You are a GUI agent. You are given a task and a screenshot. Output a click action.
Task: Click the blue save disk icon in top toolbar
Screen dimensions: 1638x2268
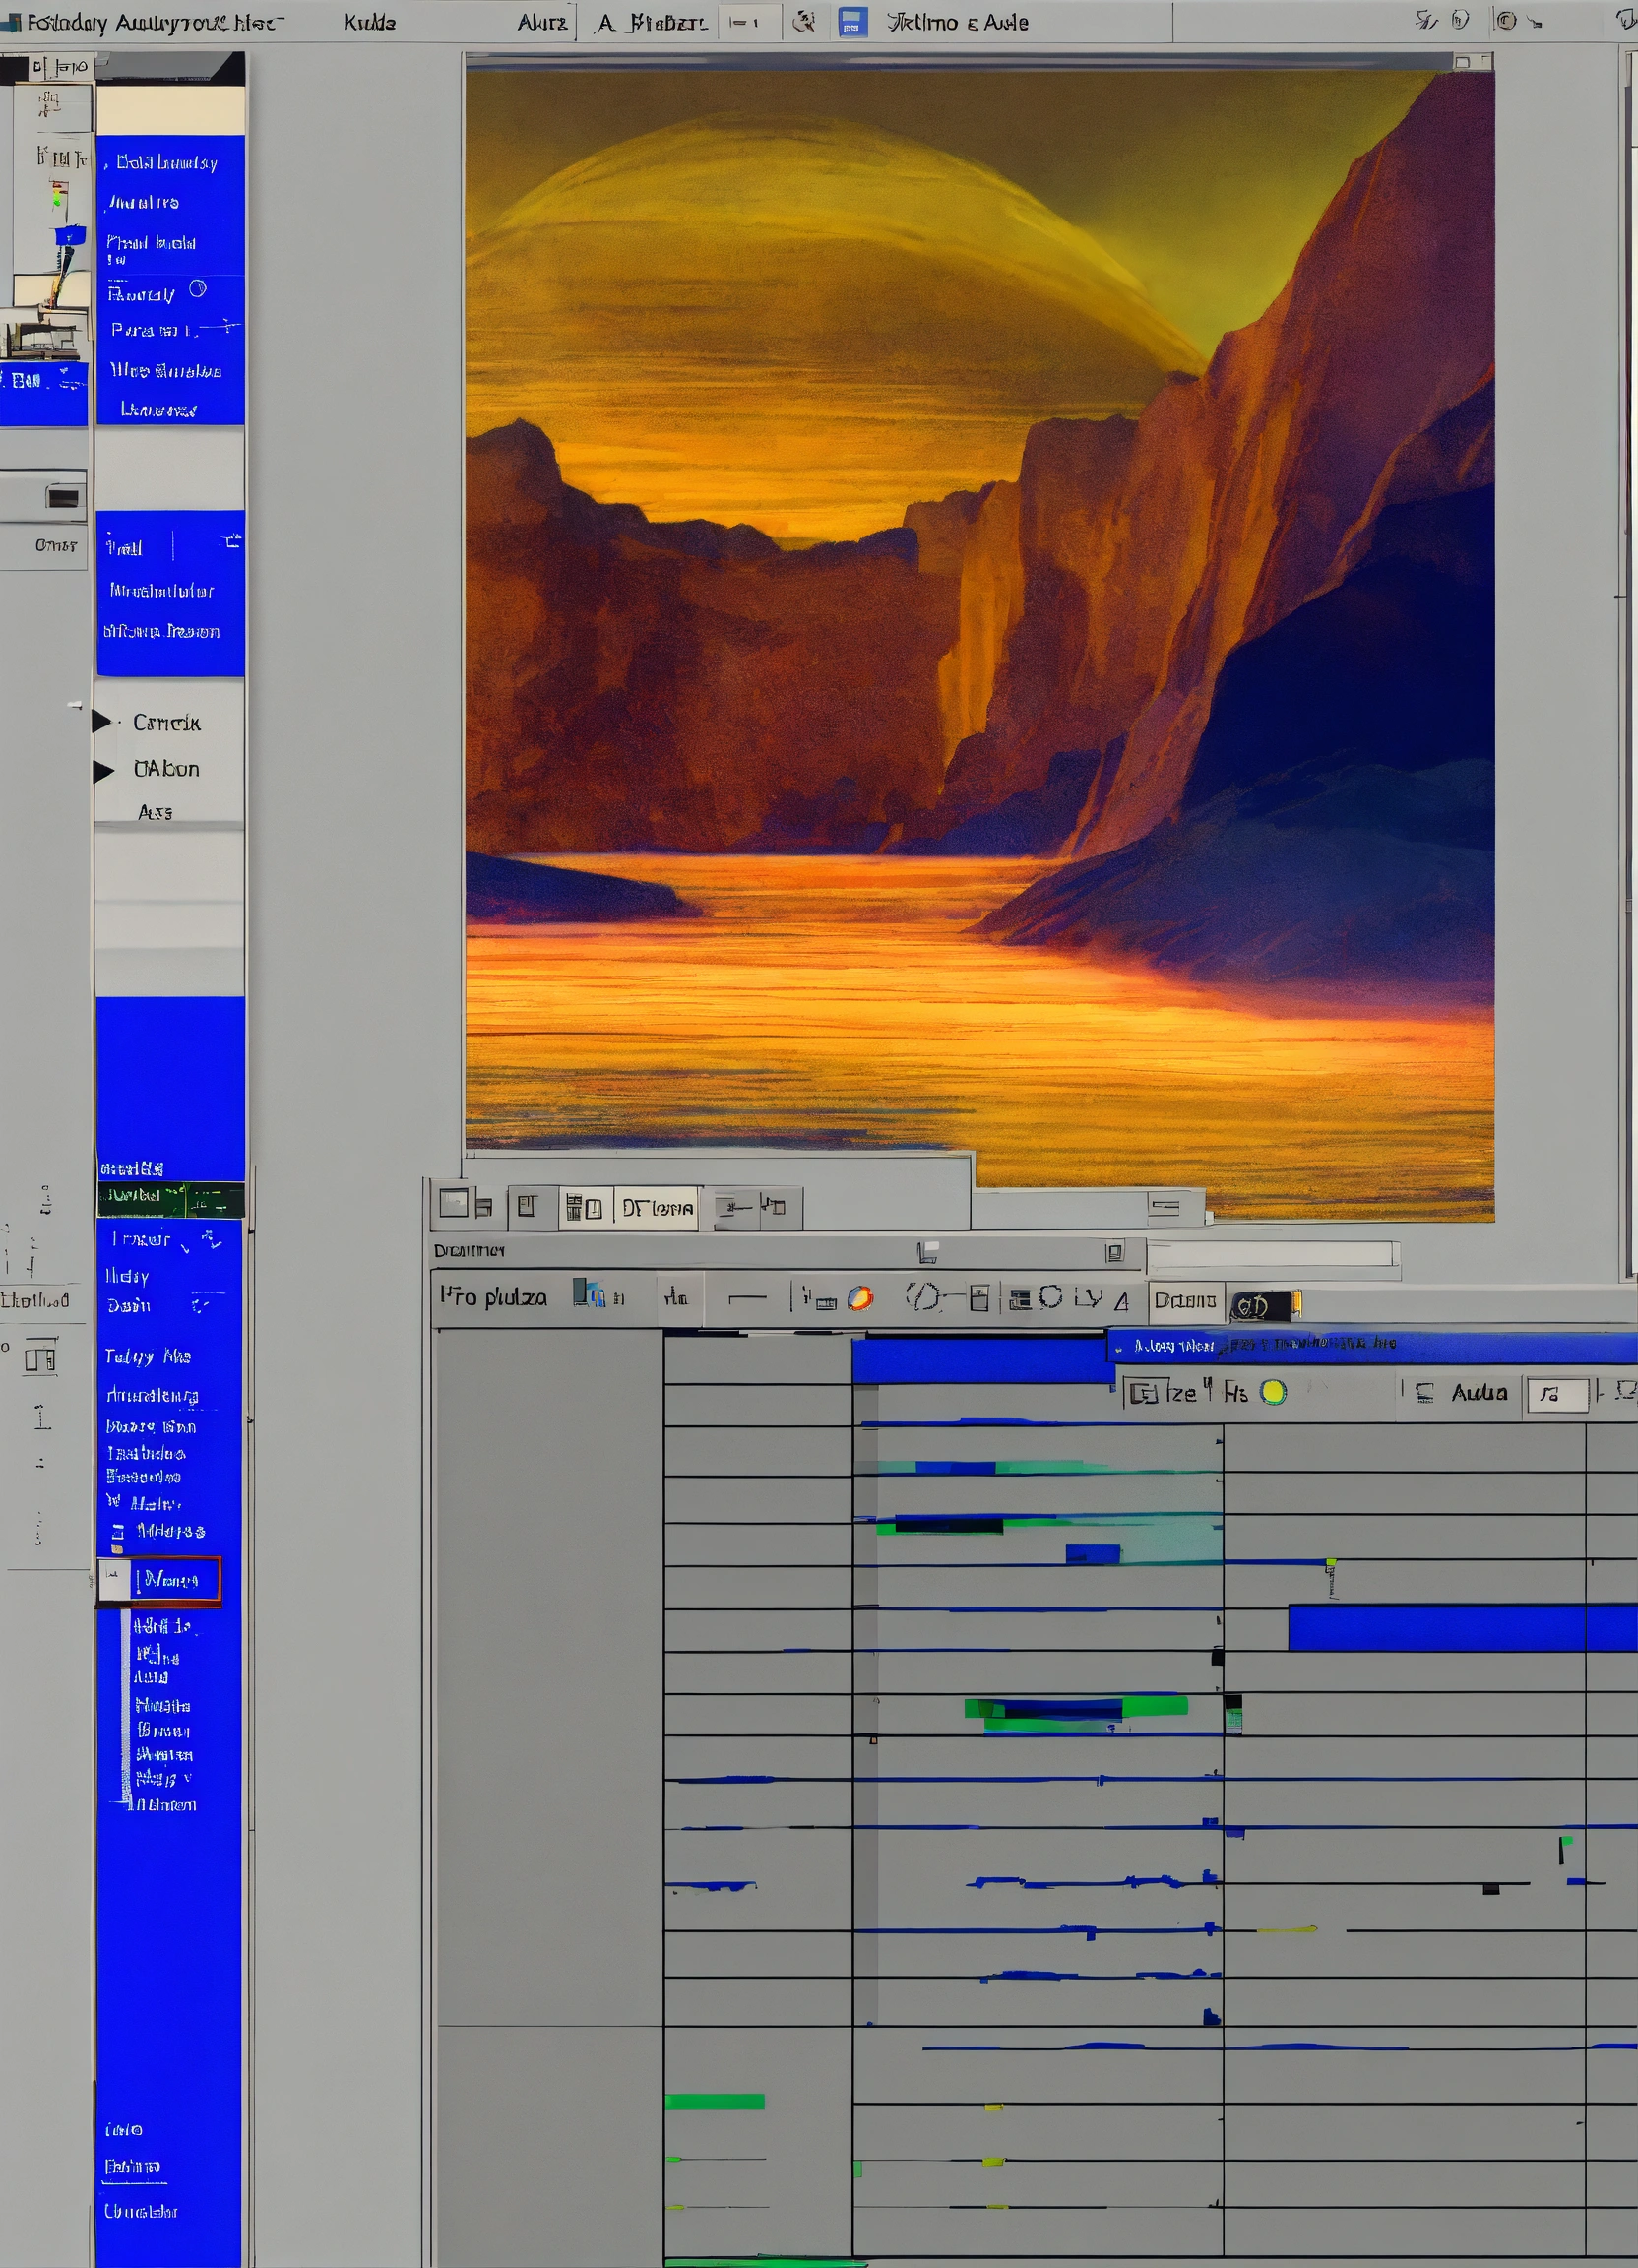852,22
